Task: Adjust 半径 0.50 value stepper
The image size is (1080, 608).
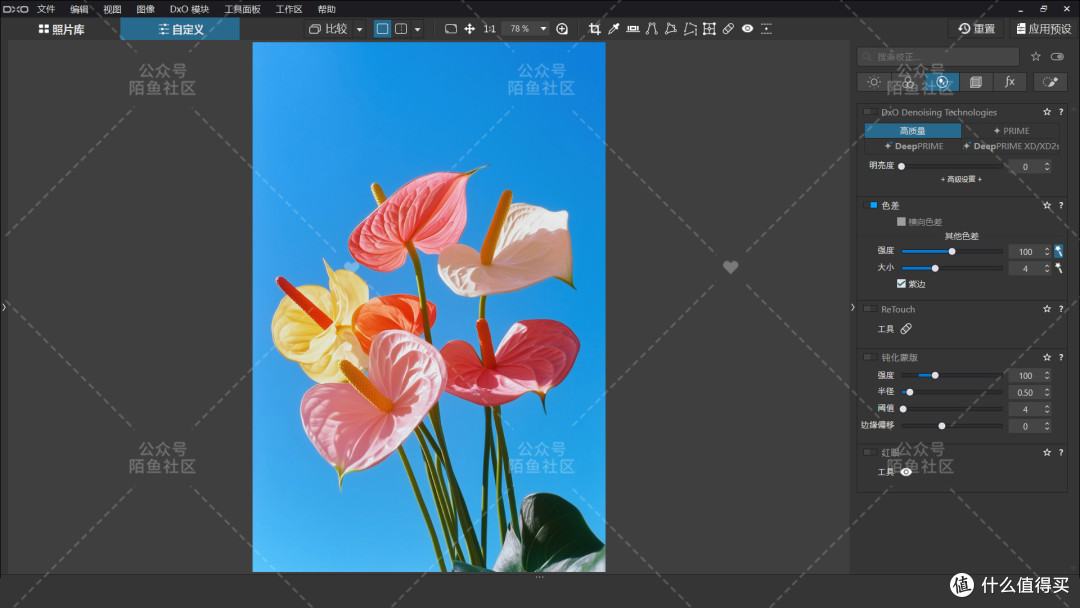Action: pyautogui.click(x=1047, y=392)
